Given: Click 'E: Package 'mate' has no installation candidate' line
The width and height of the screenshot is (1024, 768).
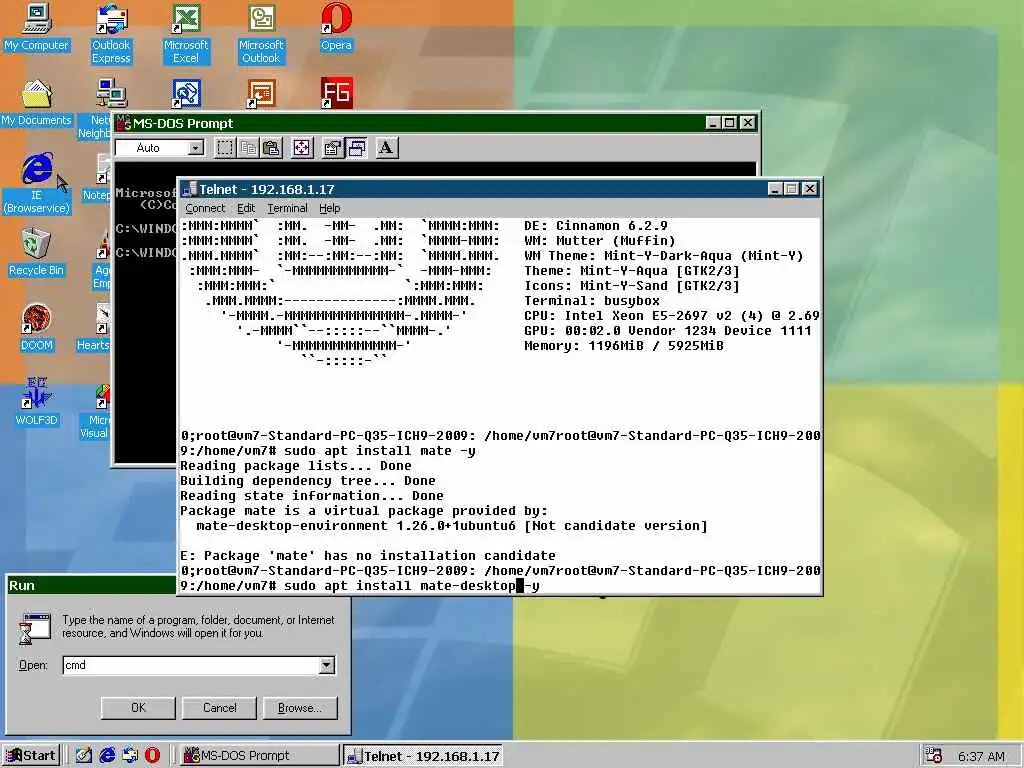Looking at the screenshot, I should coord(368,556).
